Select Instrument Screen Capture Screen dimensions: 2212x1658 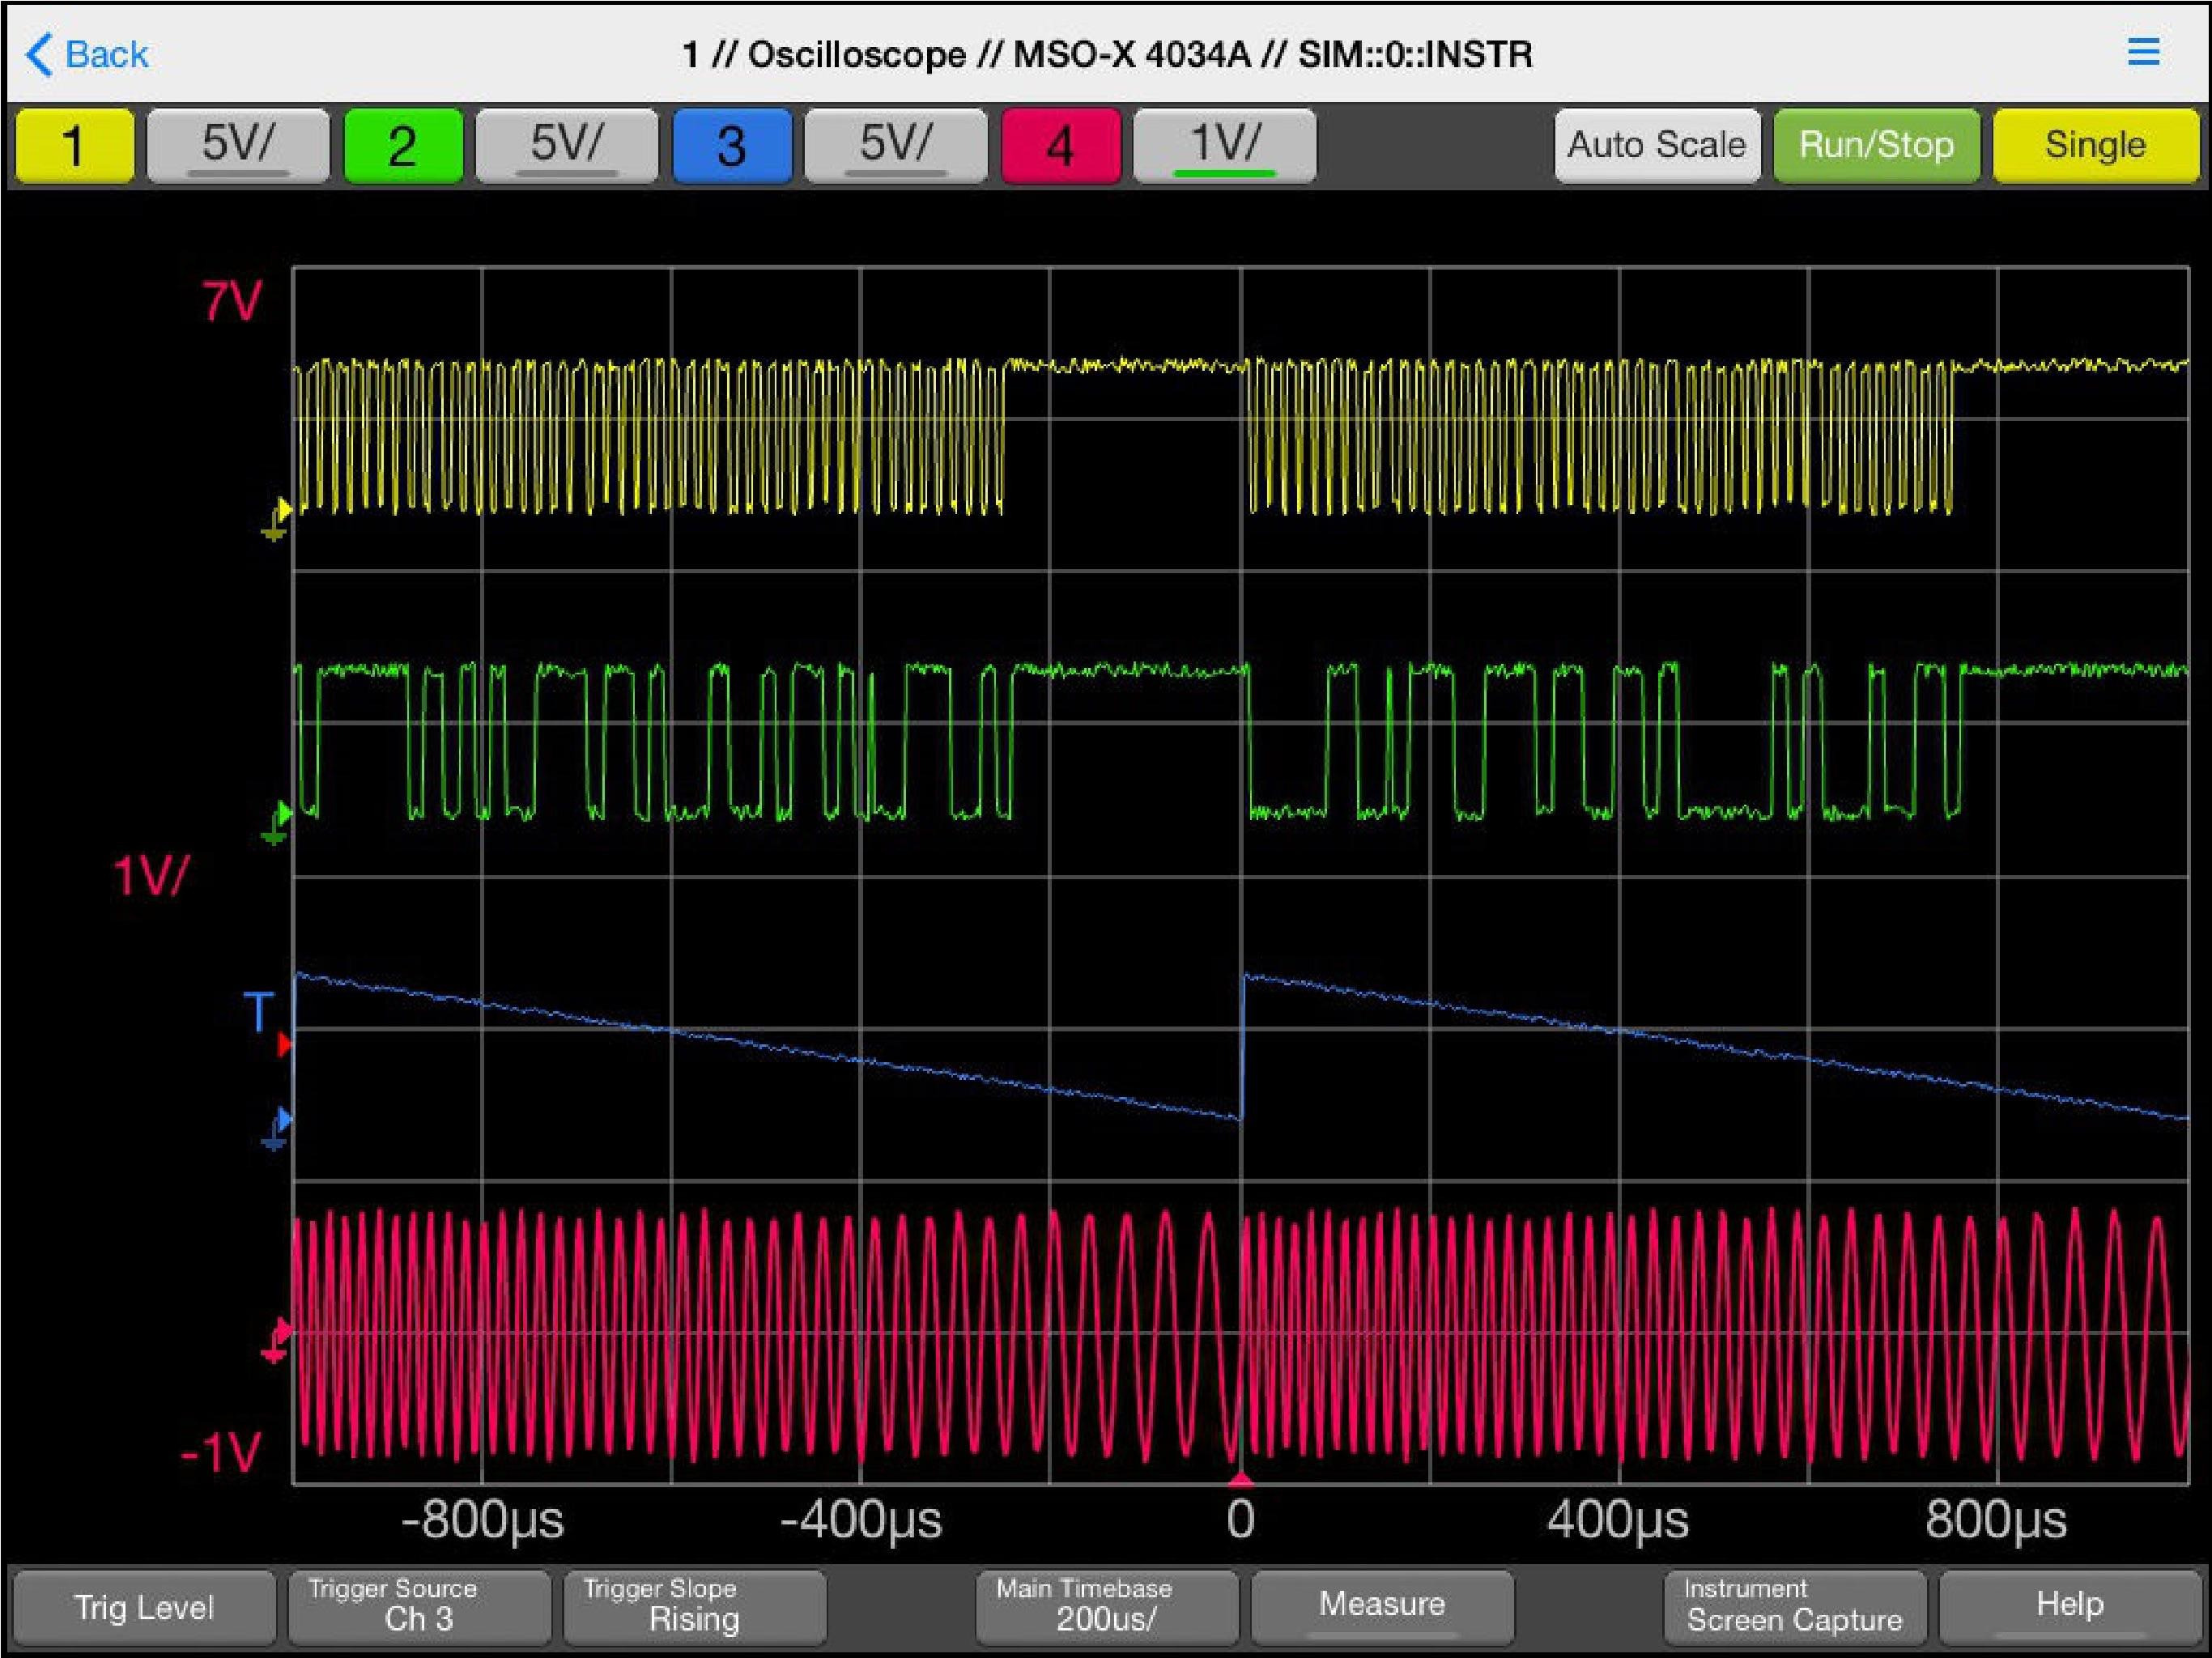(1795, 1607)
